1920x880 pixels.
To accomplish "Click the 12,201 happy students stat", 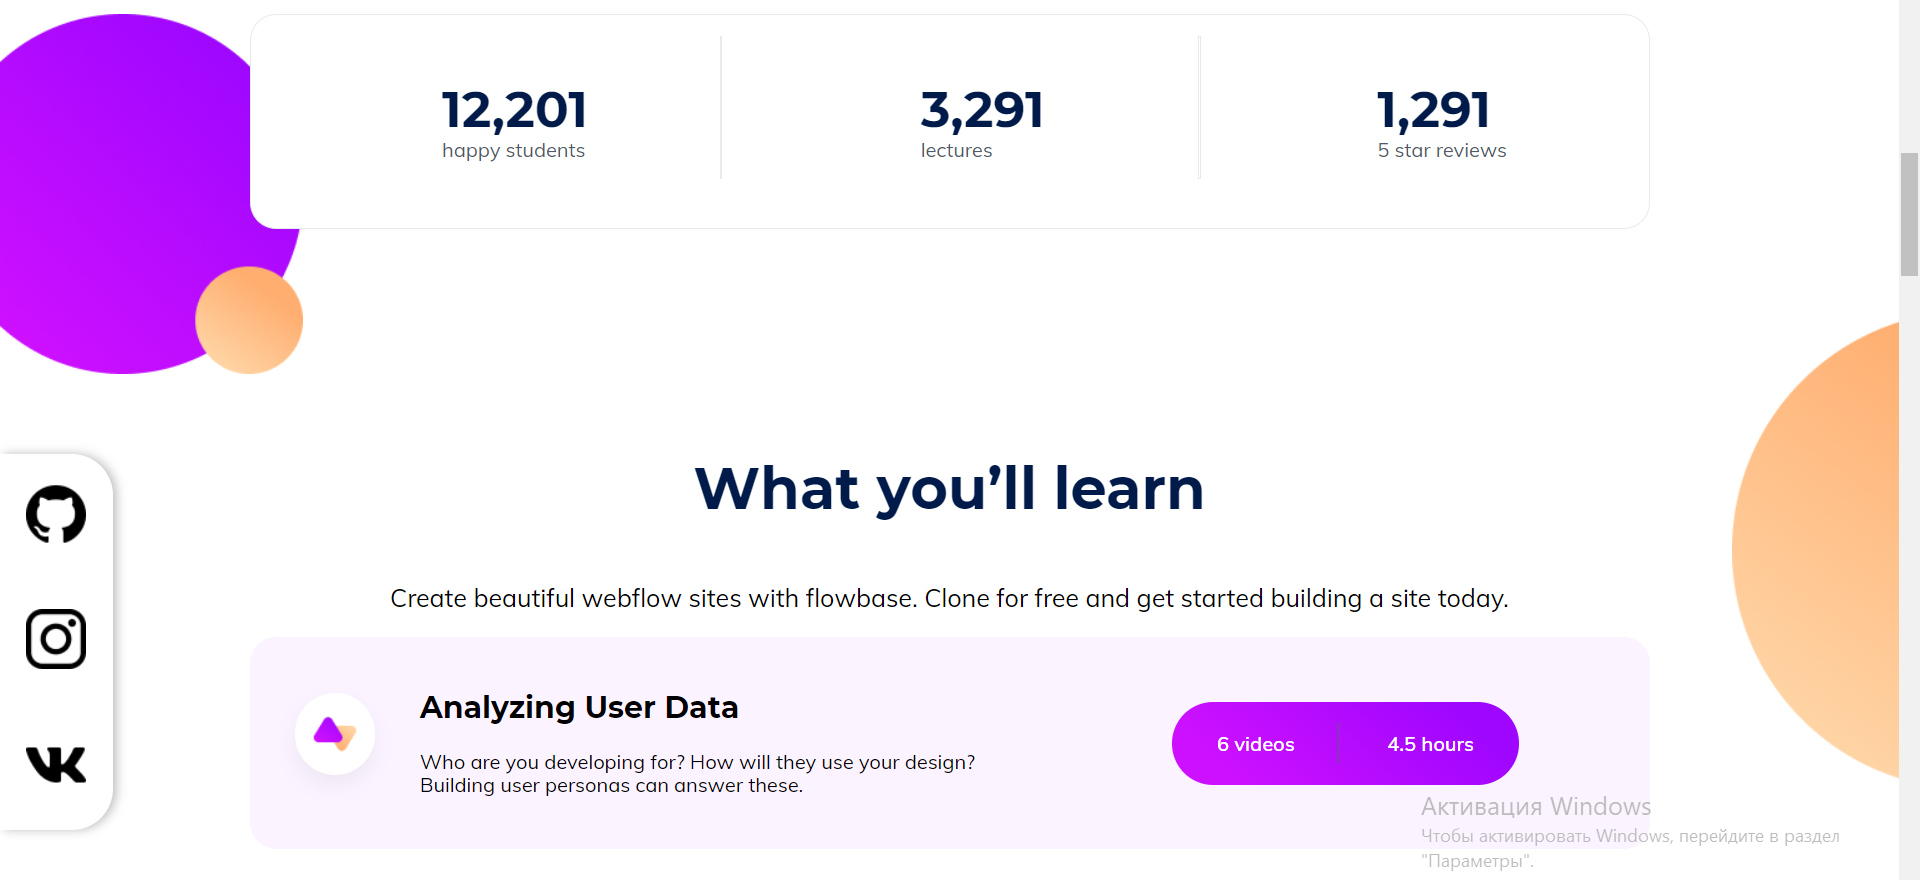I will coord(514,123).
